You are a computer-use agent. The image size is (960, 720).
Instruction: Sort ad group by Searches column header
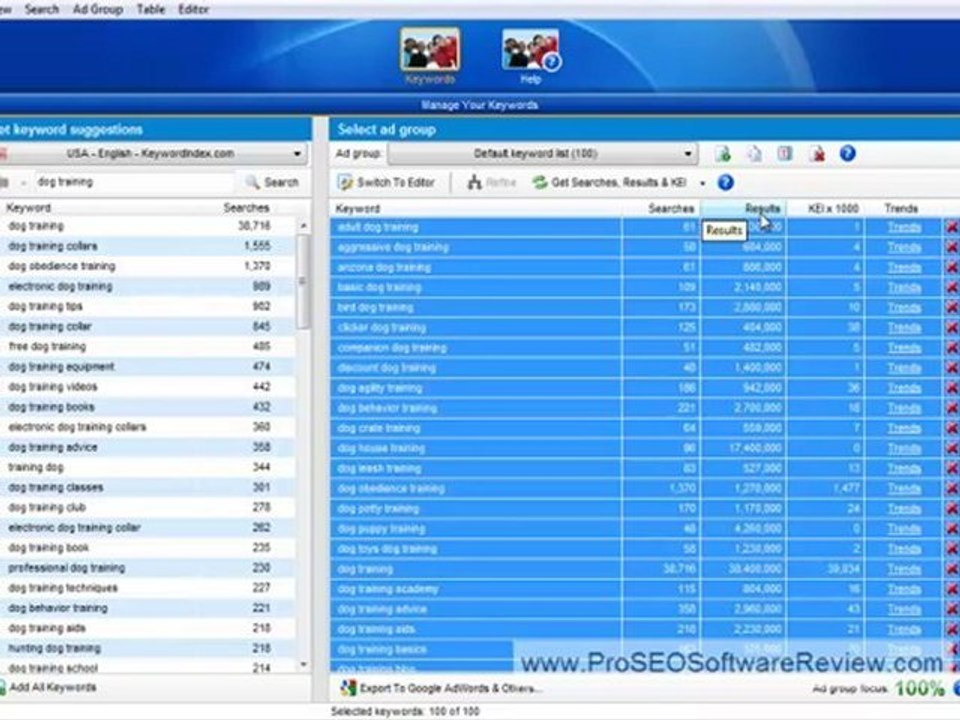[661, 209]
